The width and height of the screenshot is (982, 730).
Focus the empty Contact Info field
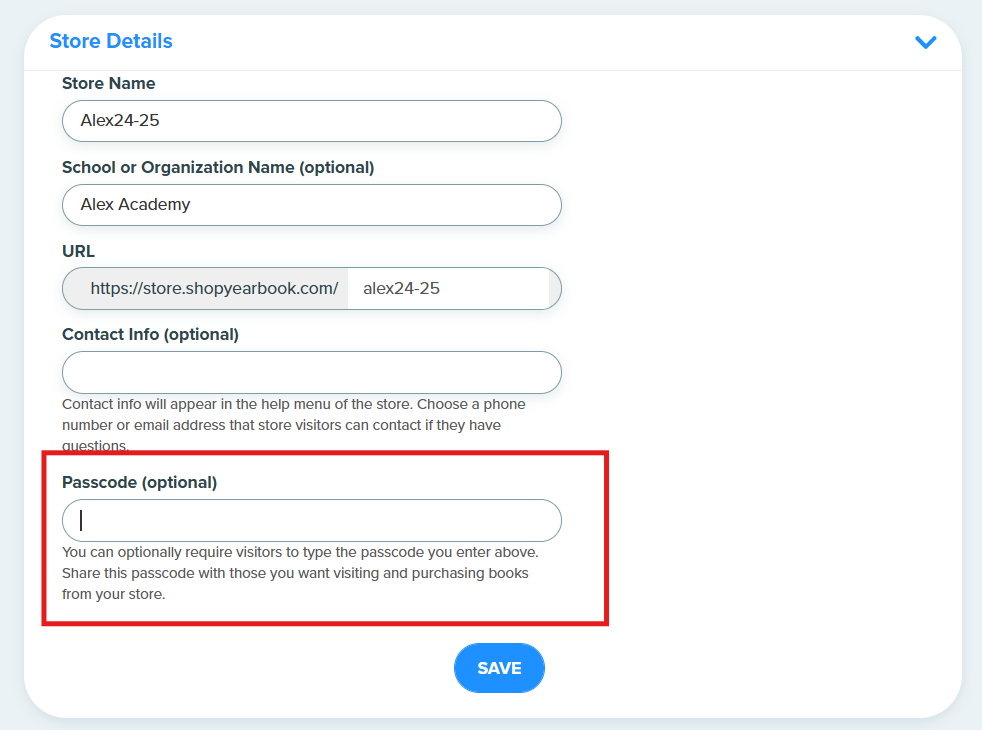point(311,373)
